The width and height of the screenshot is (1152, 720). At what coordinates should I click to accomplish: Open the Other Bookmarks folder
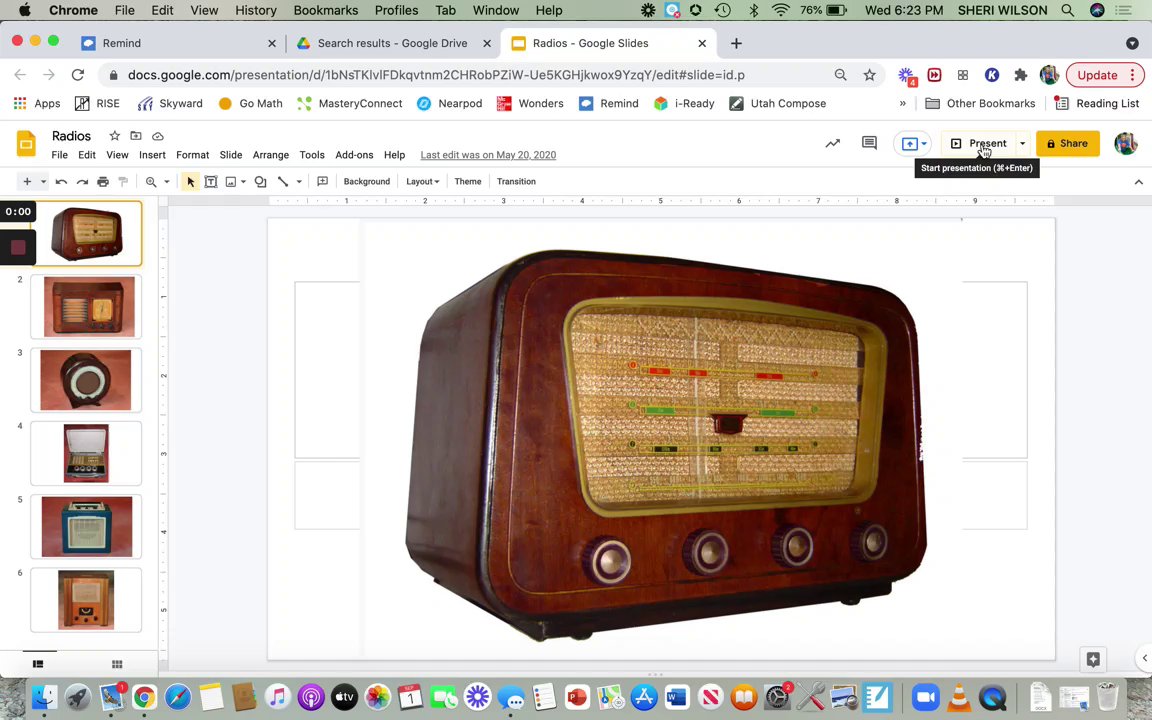980,104
